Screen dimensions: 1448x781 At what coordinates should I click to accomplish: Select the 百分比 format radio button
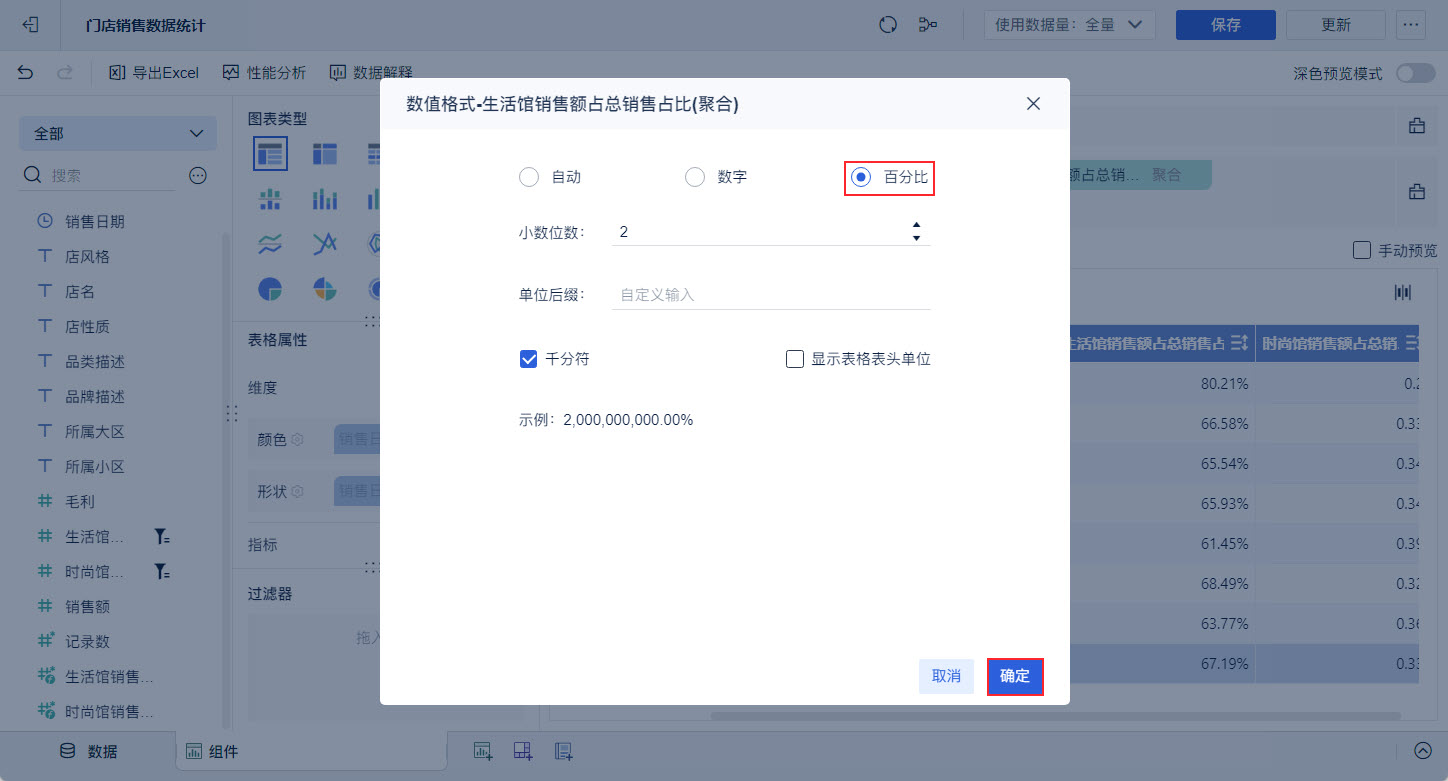coord(860,177)
